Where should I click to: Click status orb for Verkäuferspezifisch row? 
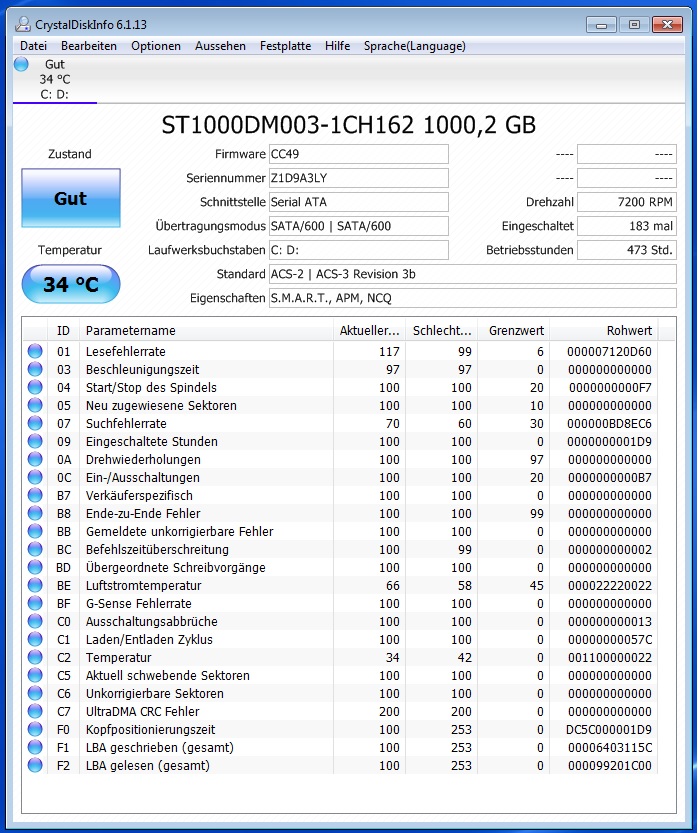[35, 496]
